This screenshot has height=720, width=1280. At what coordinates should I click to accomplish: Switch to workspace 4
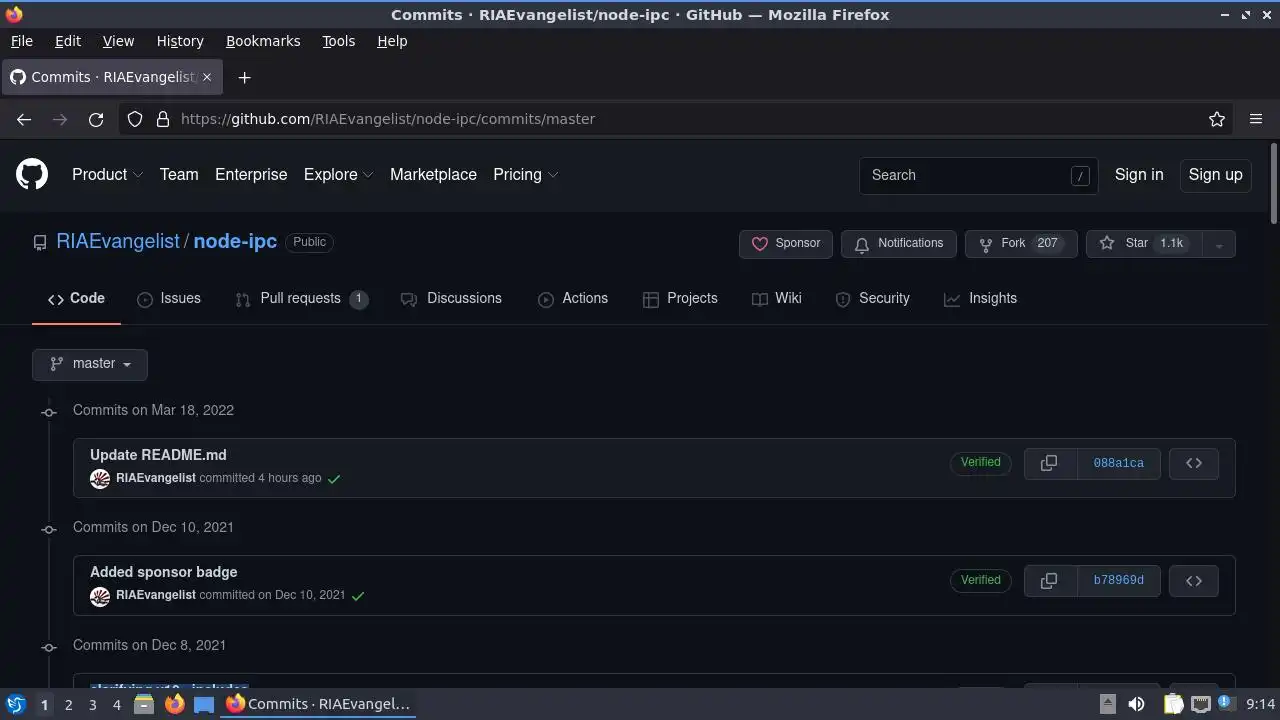116,704
